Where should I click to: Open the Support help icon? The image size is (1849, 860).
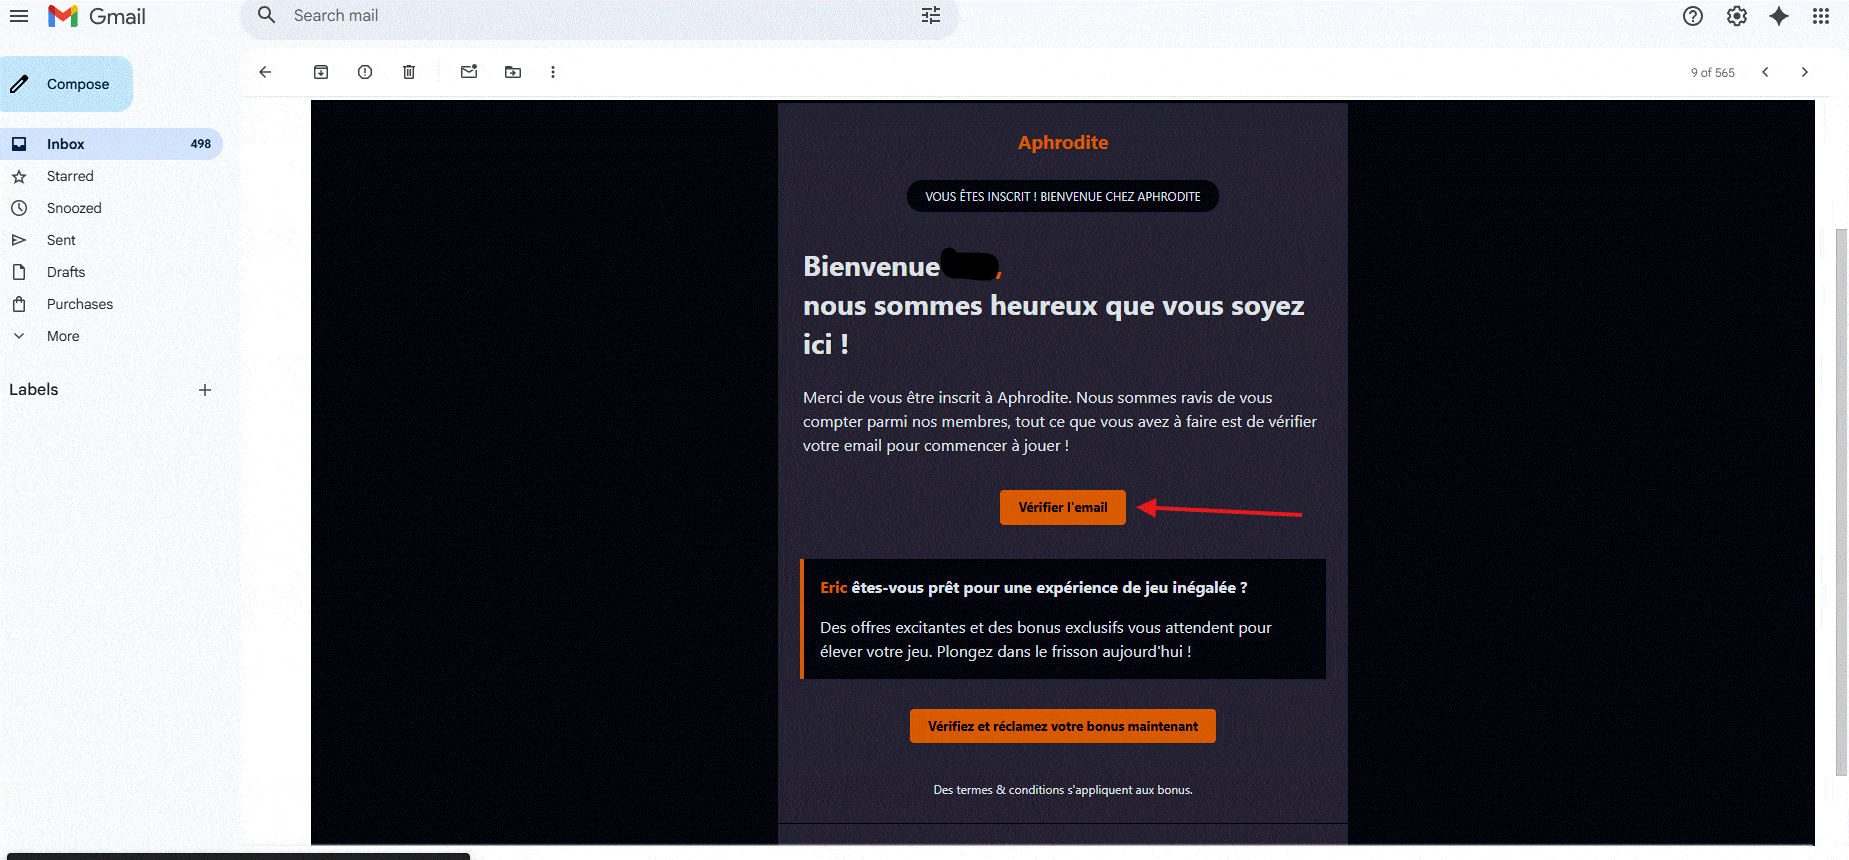pyautogui.click(x=1693, y=16)
